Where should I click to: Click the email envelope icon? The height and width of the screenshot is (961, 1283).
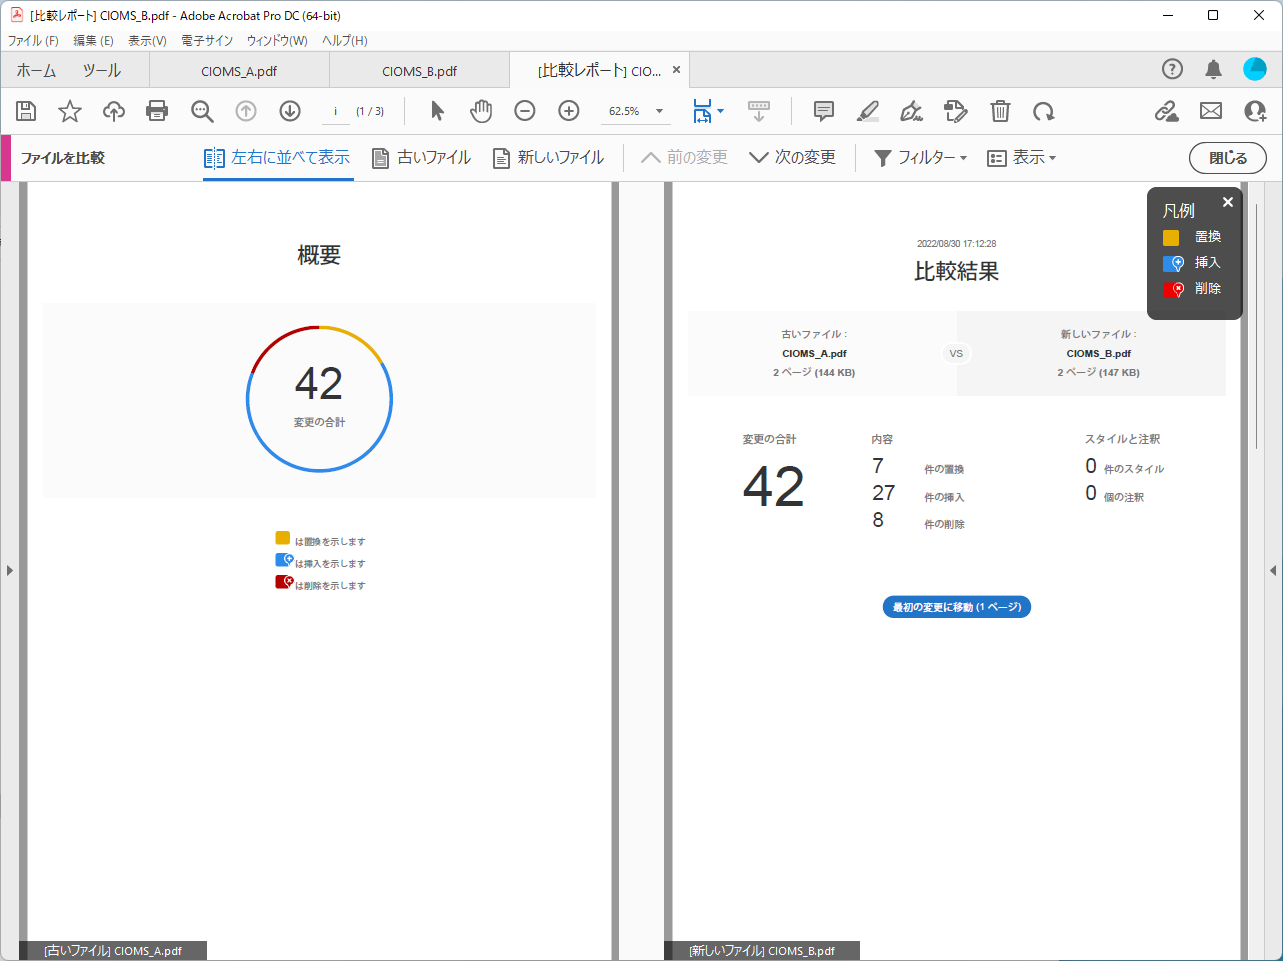pyautogui.click(x=1211, y=111)
